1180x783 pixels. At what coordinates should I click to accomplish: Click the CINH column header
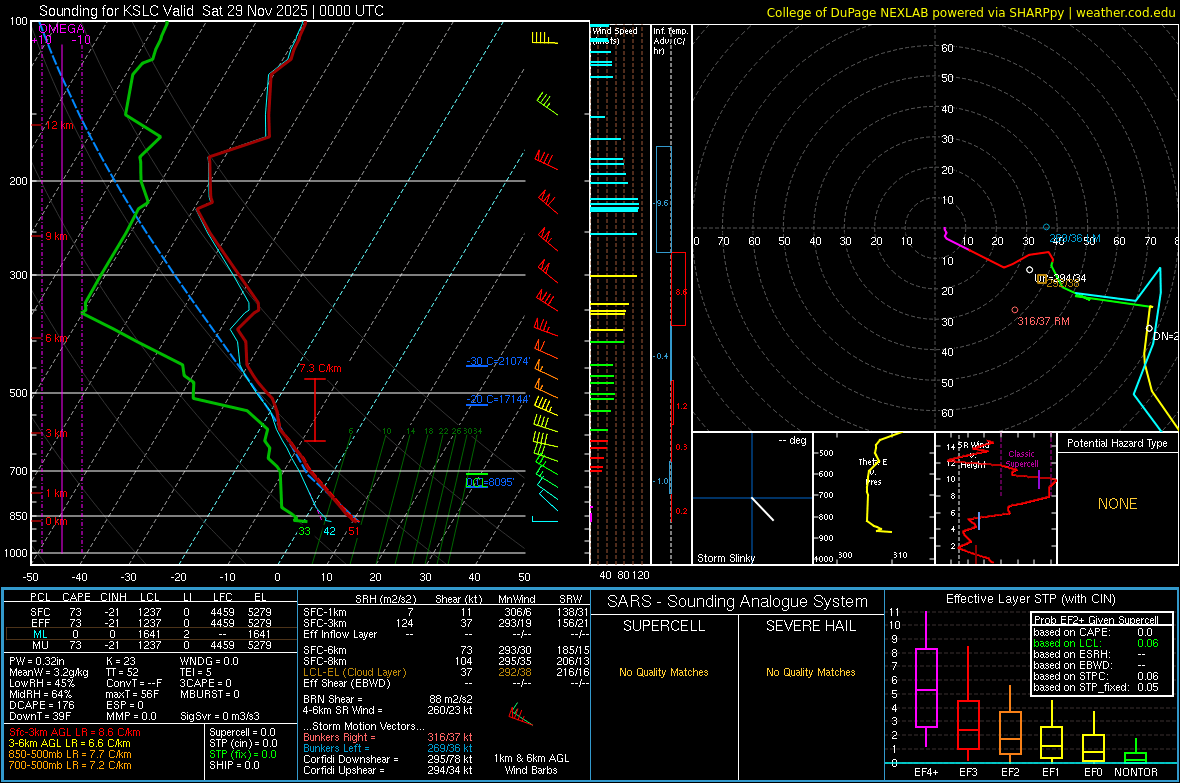[x=114, y=597]
